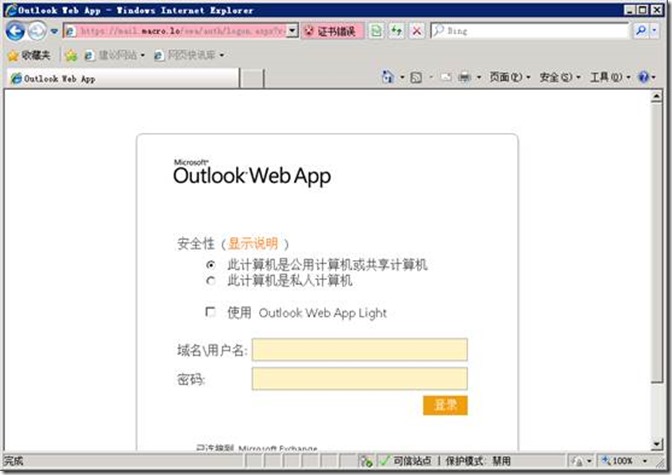
Task: Click the Print printer icon
Action: click(x=465, y=78)
